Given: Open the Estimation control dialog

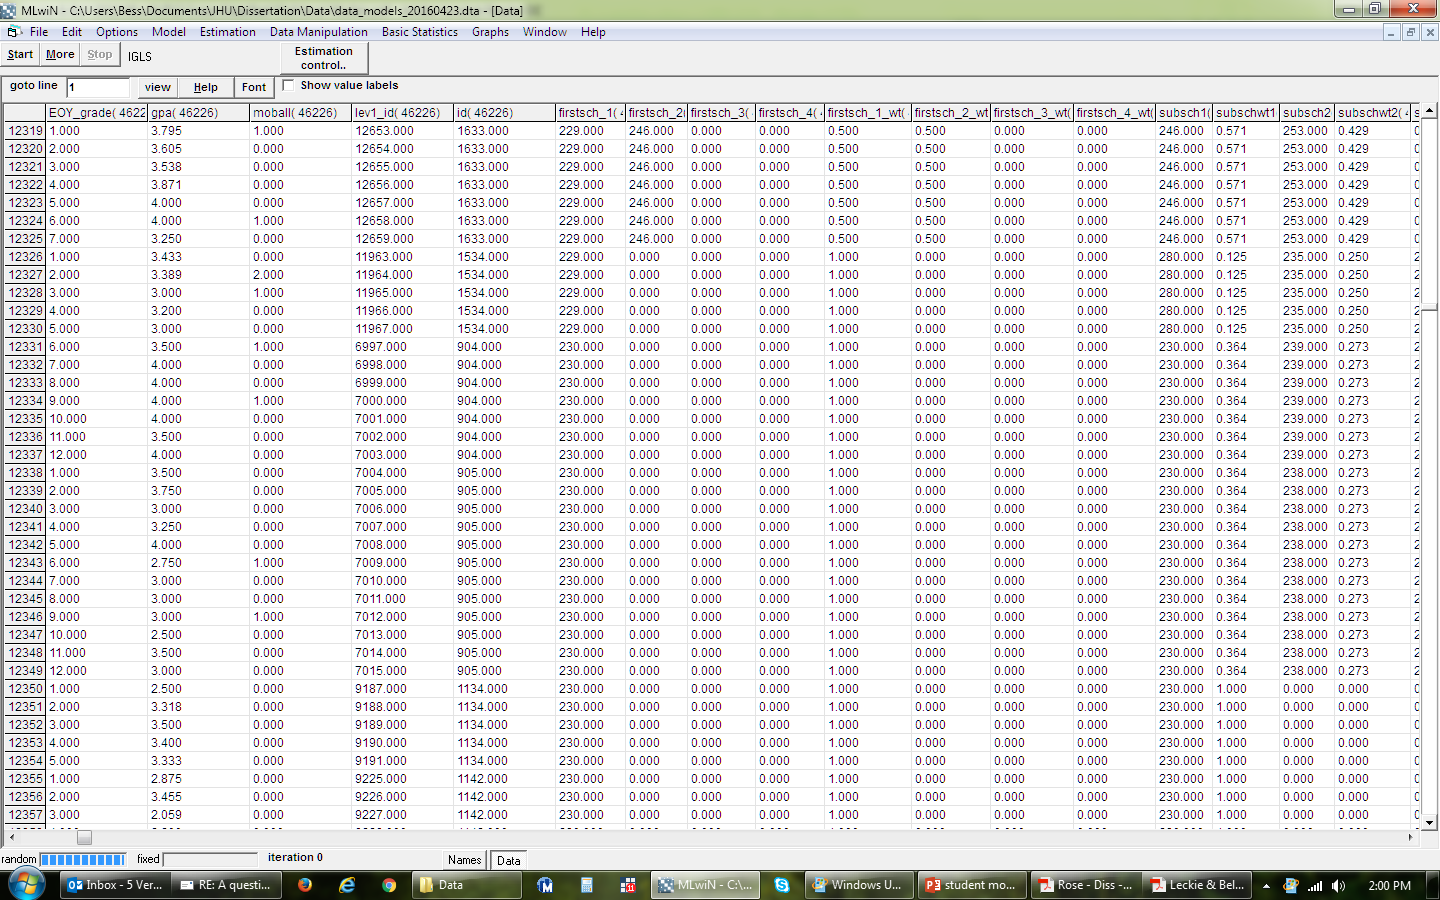Looking at the screenshot, I should [323, 58].
